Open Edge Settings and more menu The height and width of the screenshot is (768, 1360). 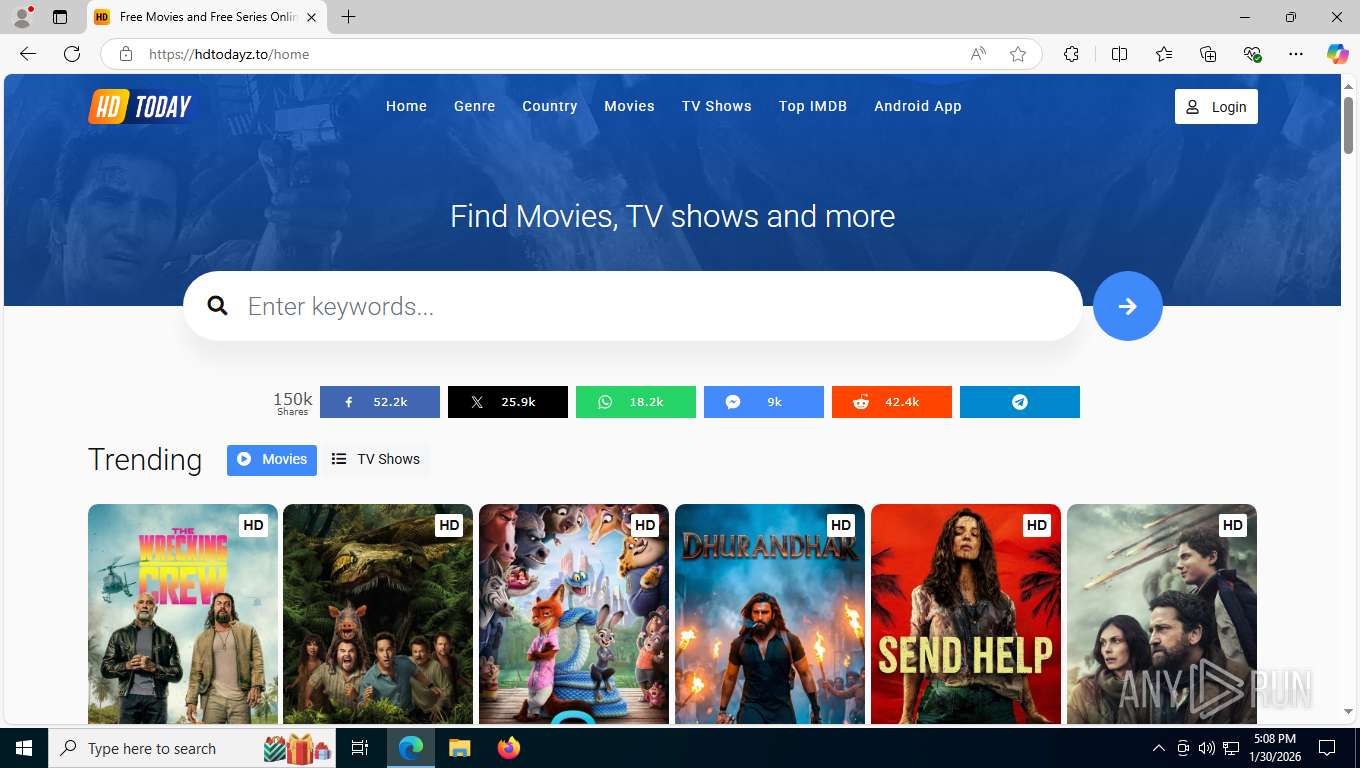[1296, 54]
